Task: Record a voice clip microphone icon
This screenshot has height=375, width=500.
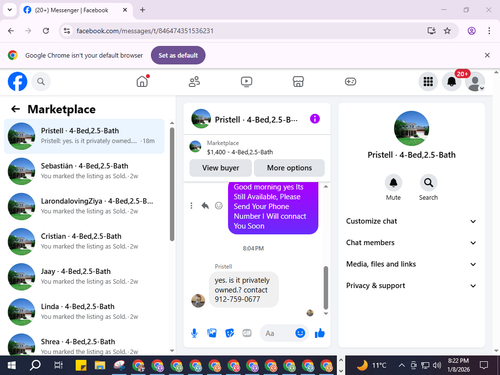Action: point(194,333)
